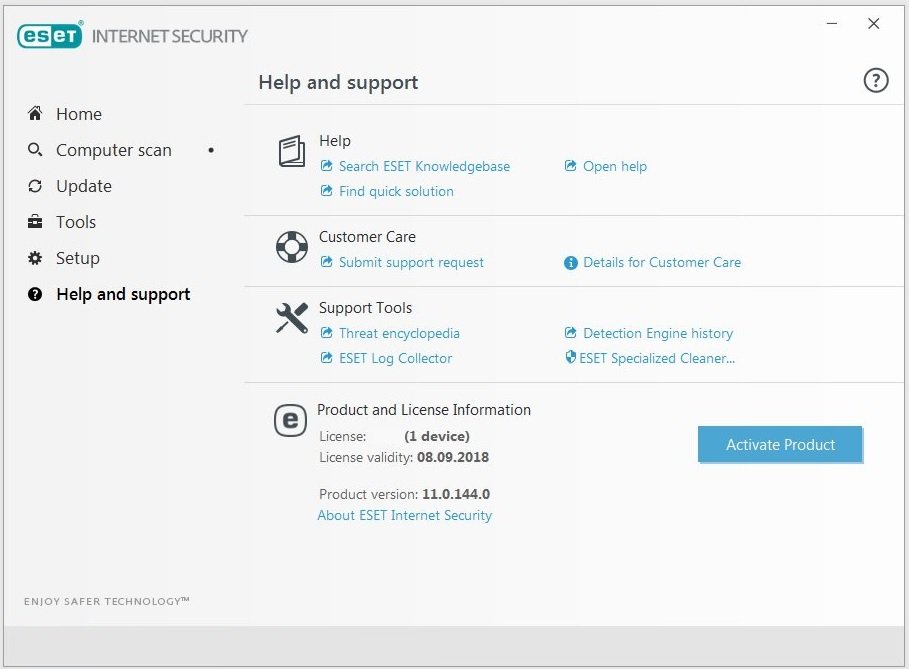Image resolution: width=909 pixels, height=669 pixels.
Task: Click the Customer Care lifebuoy icon
Action: pyautogui.click(x=291, y=247)
